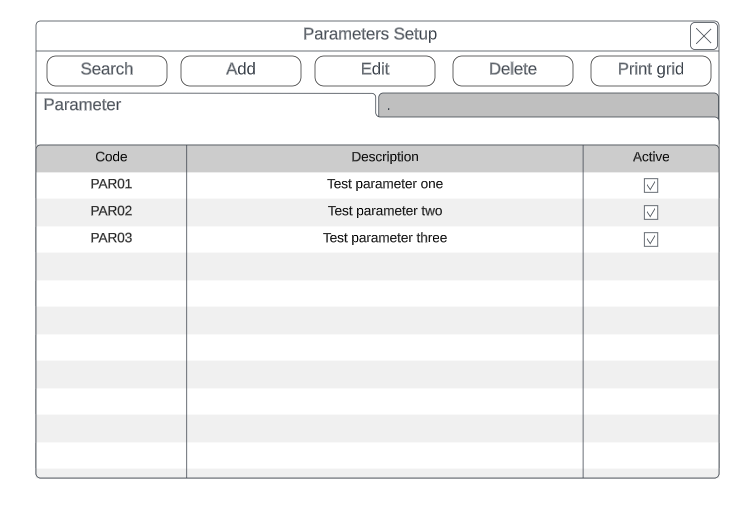Open the unlabeled gray tab
Screen dimensions: 736x506
click(548, 105)
